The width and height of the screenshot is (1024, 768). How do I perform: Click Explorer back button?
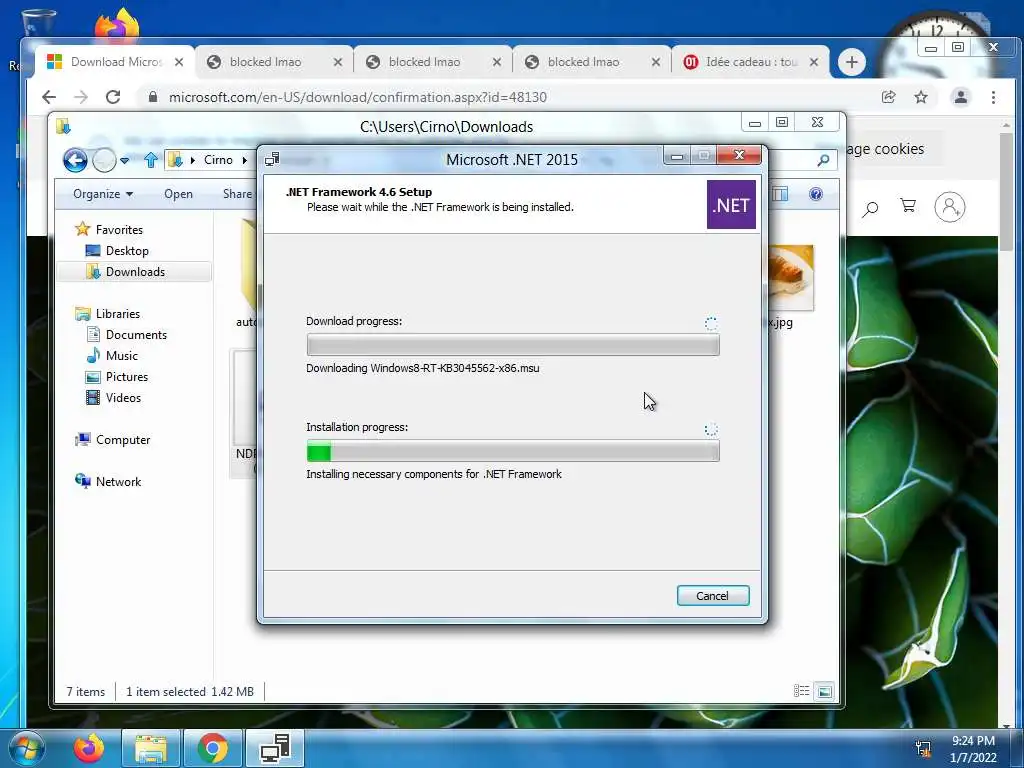click(x=75, y=160)
